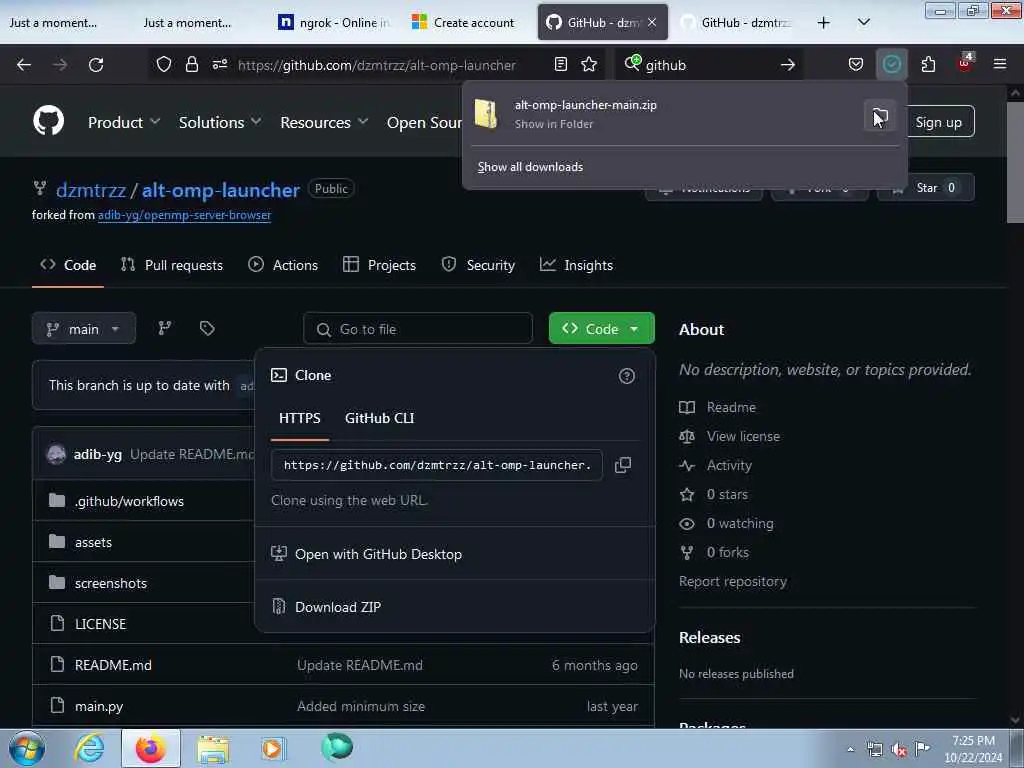The height and width of the screenshot is (768, 1024).
Task: Bookmark this page with the star icon
Action: [589, 64]
